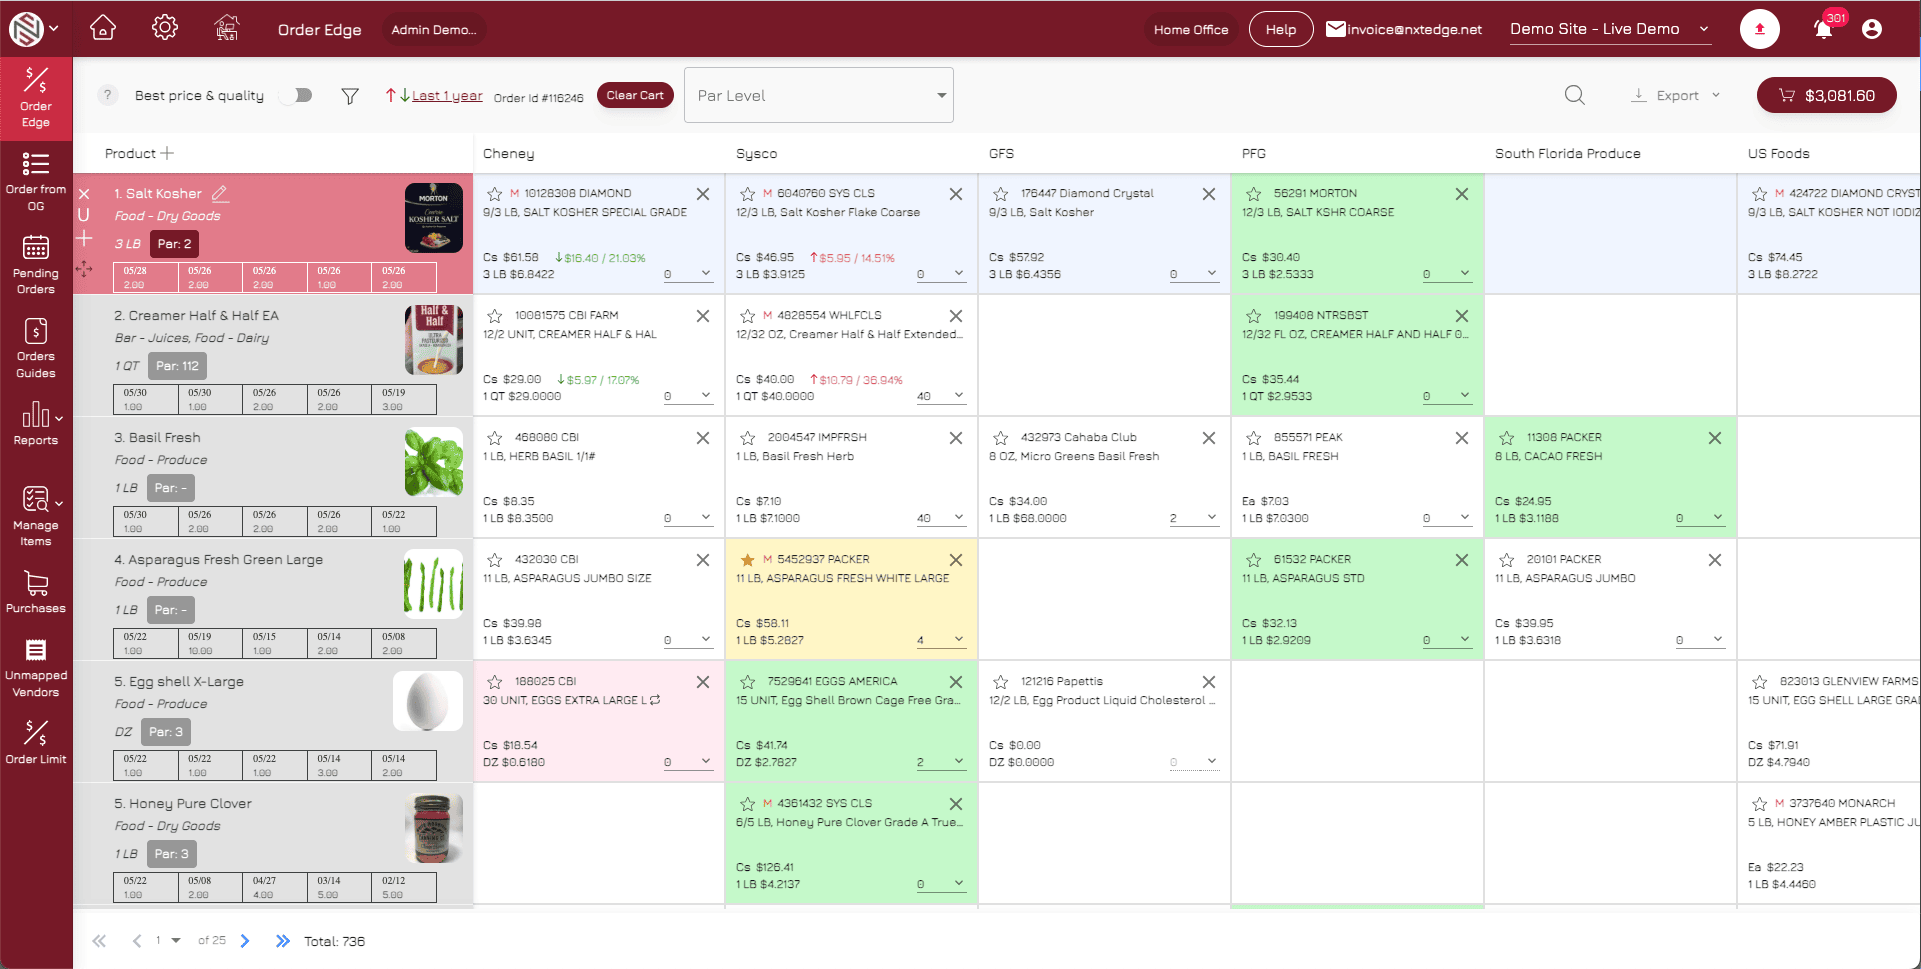This screenshot has height=969, width=1921.
Task: Click the Help button
Action: coord(1281,29)
